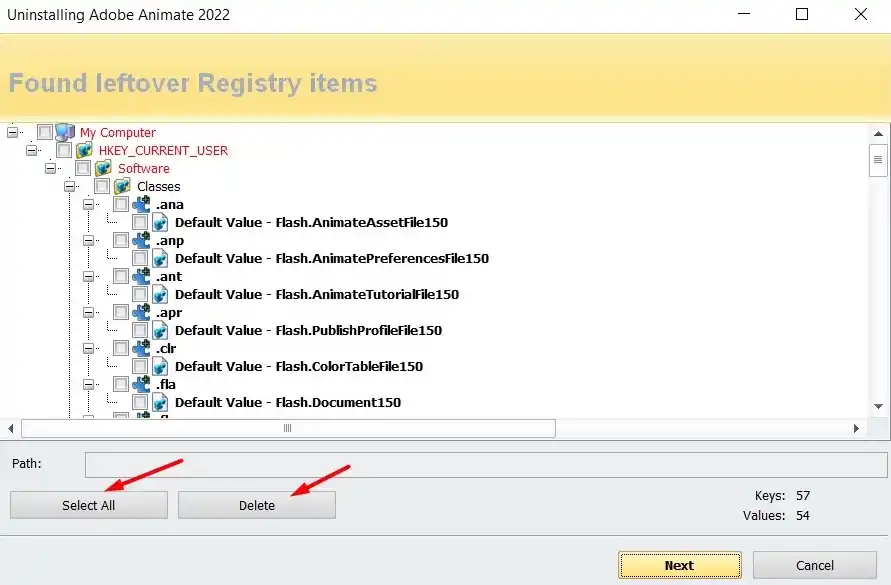The height and width of the screenshot is (585, 891).
Task: Collapse the .fla key node
Action: pyautogui.click(x=89, y=384)
